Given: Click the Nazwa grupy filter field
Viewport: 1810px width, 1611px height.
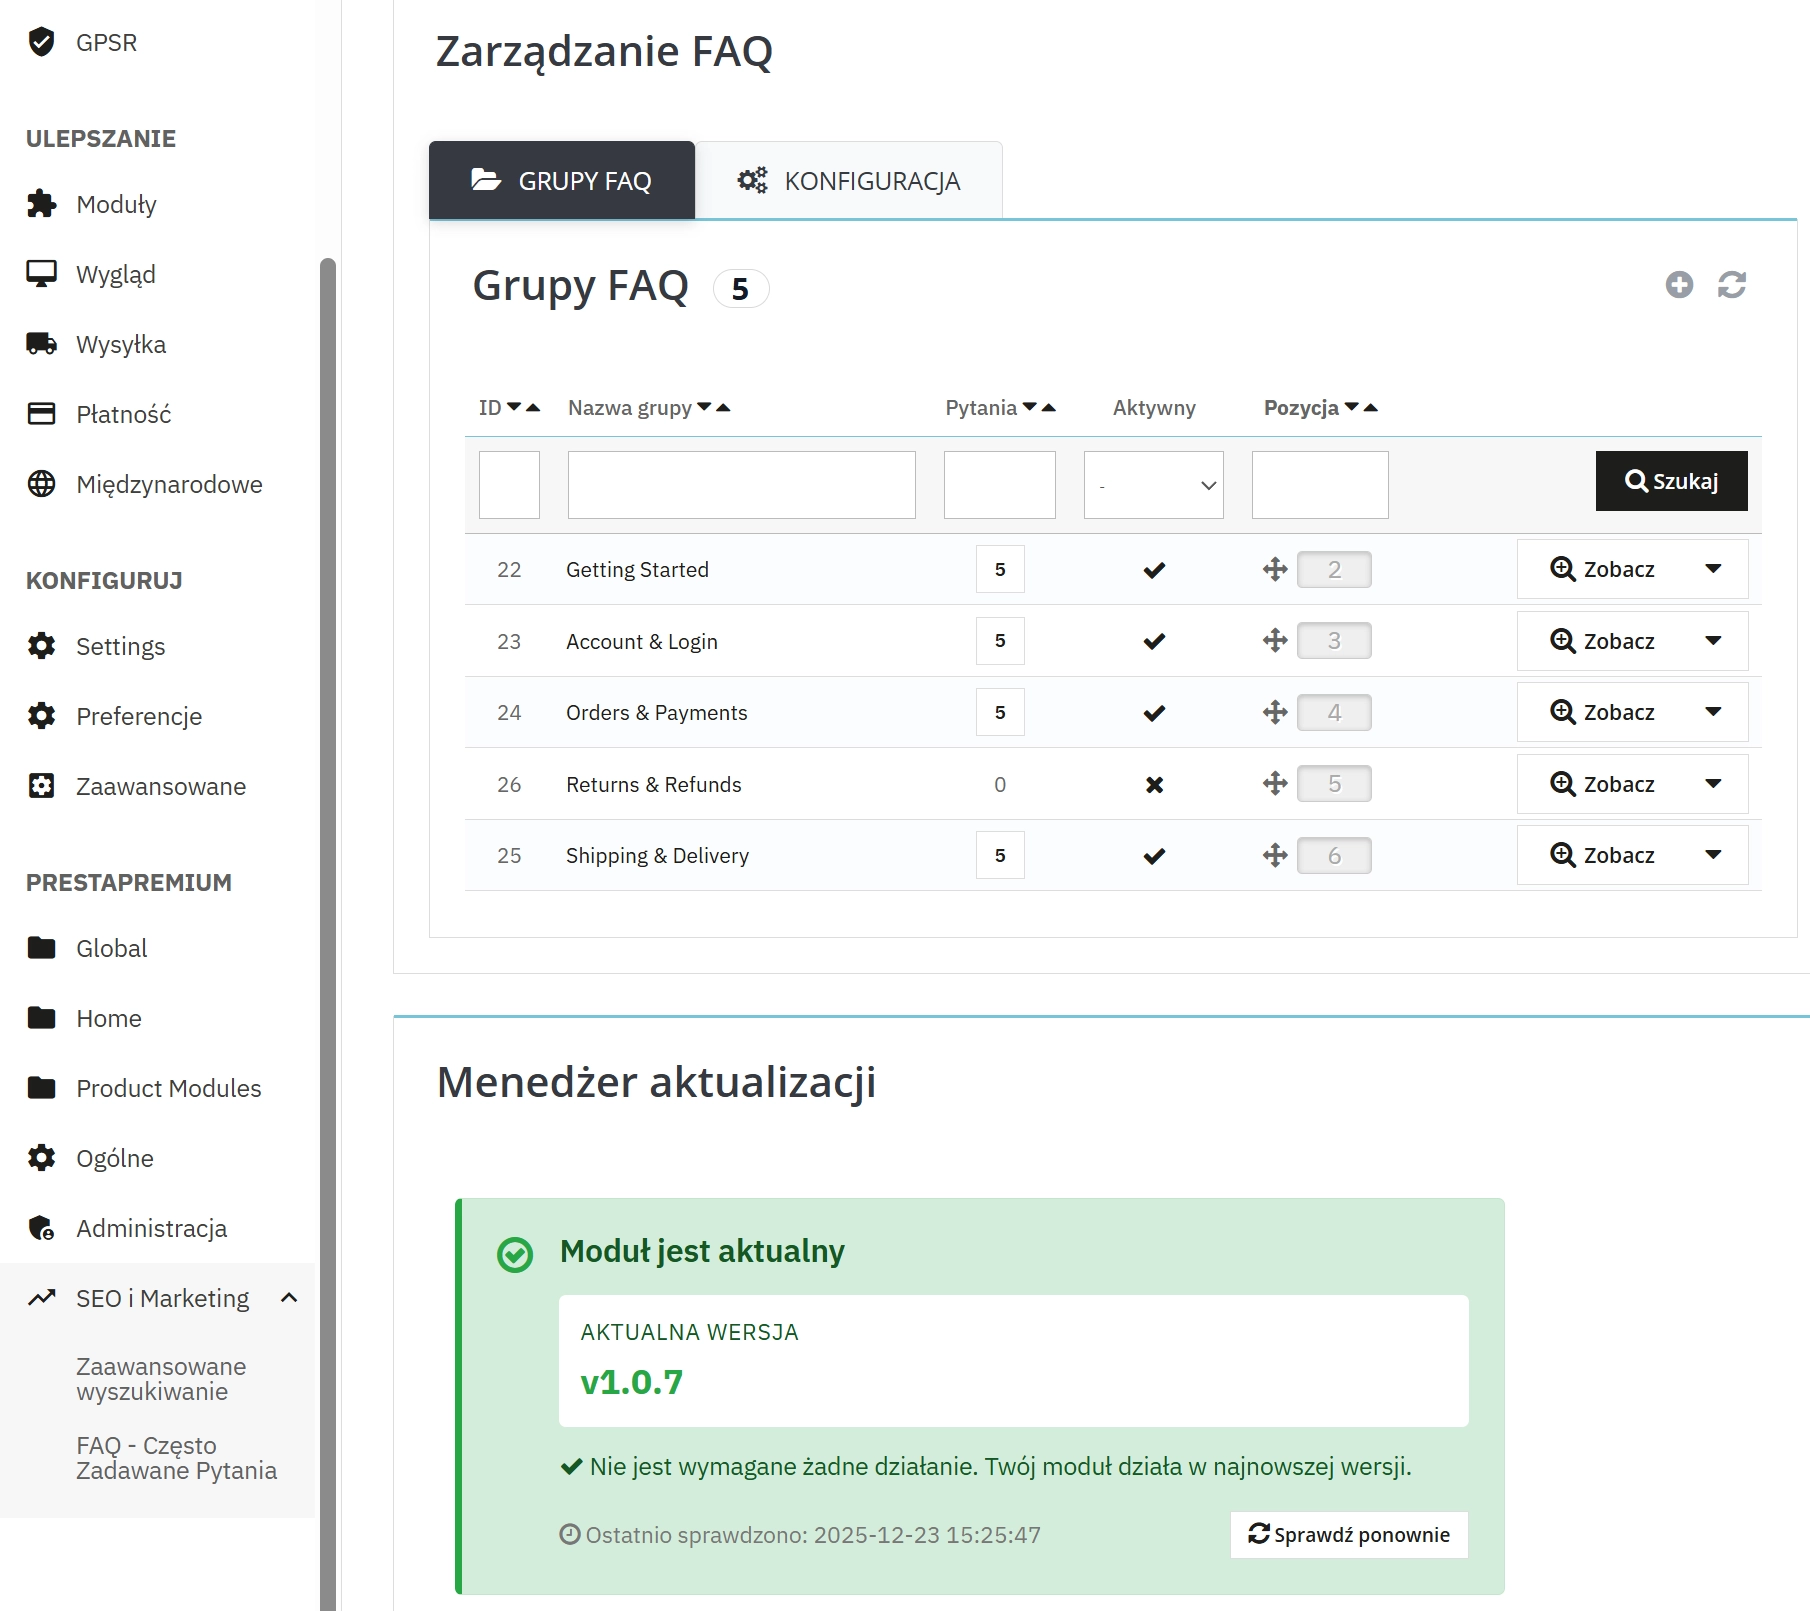Looking at the screenshot, I should click(741, 485).
